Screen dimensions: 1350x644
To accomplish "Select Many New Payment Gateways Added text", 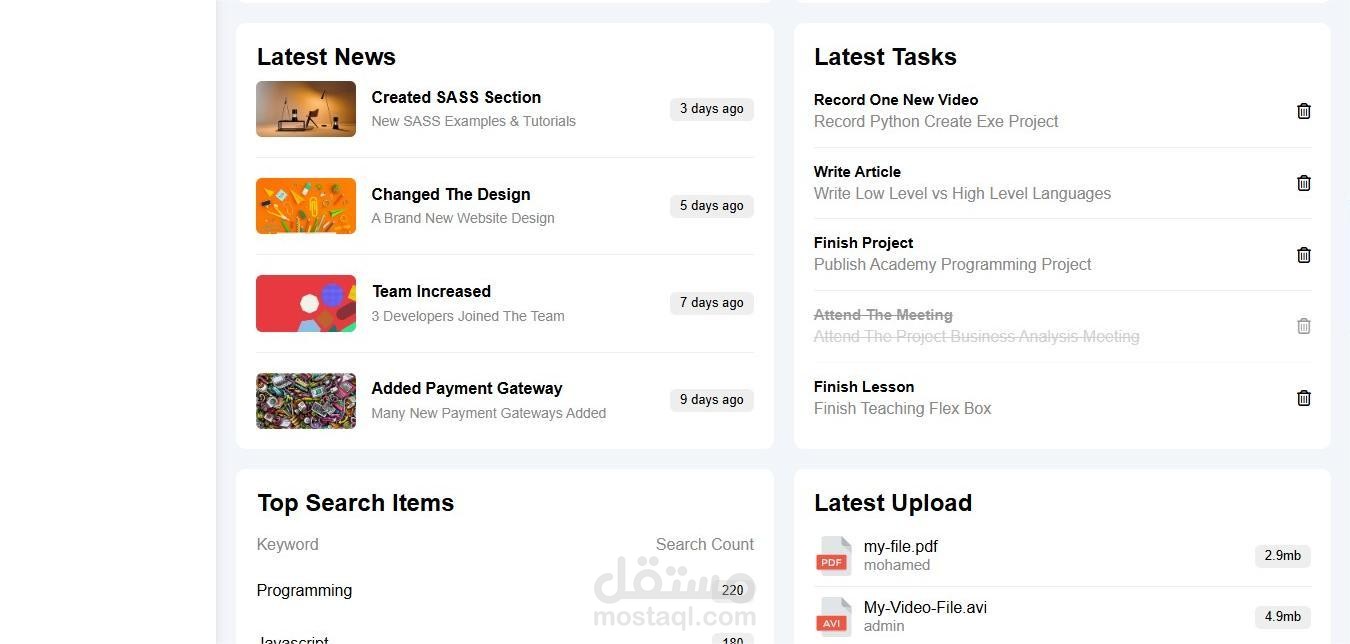I will click(x=489, y=413).
